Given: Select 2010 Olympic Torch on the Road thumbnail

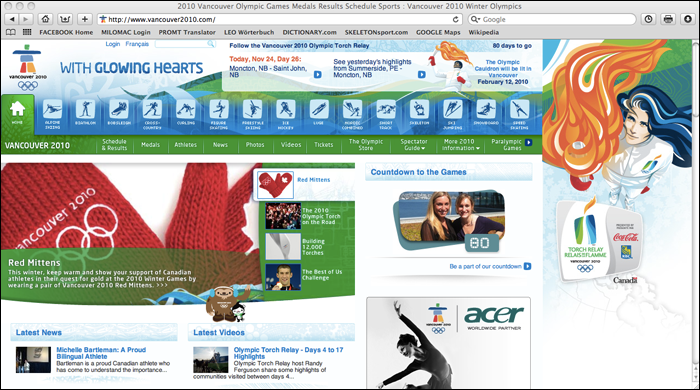Looking at the screenshot, I should tap(283, 216).
